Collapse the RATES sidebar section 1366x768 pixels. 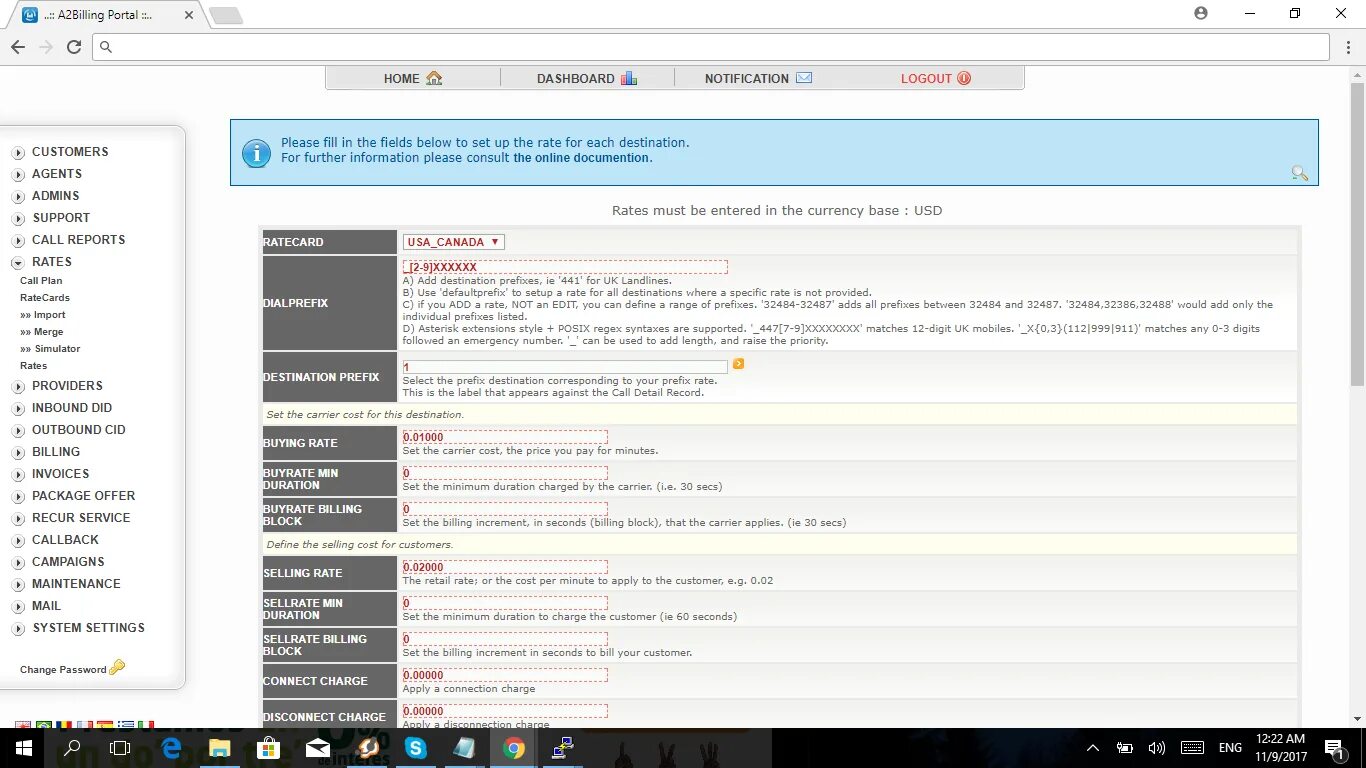click(18, 262)
